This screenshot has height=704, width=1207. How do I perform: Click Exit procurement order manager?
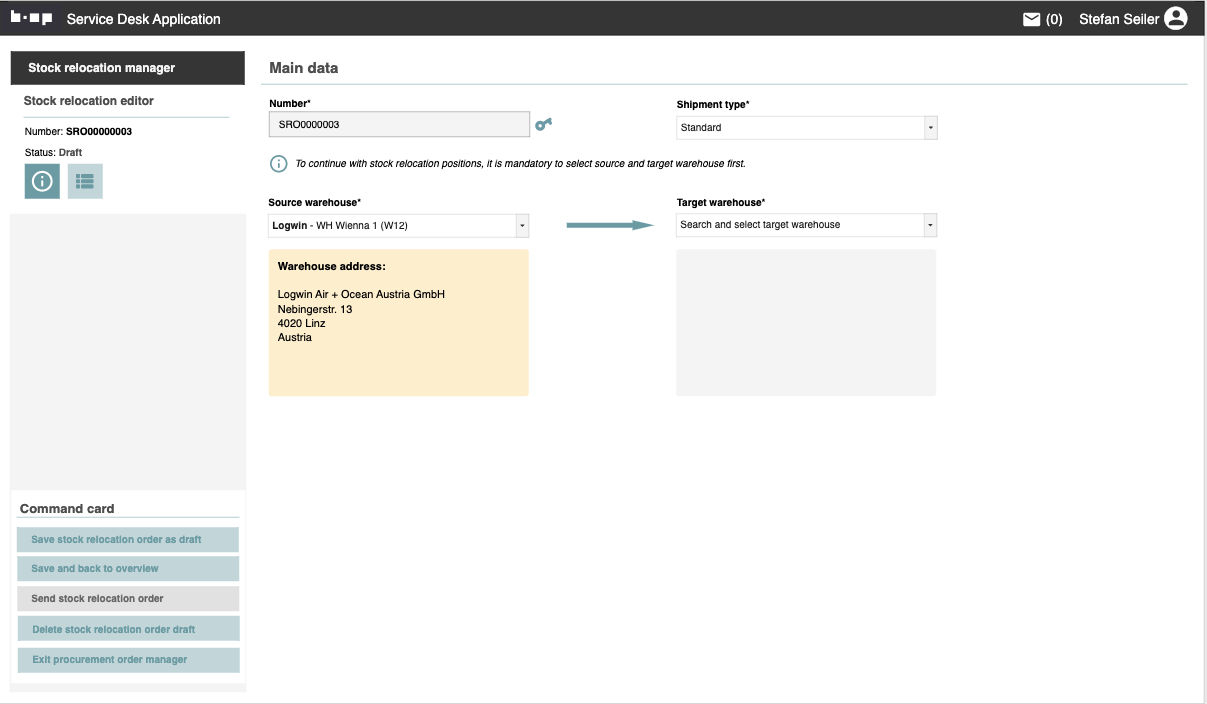click(x=128, y=660)
